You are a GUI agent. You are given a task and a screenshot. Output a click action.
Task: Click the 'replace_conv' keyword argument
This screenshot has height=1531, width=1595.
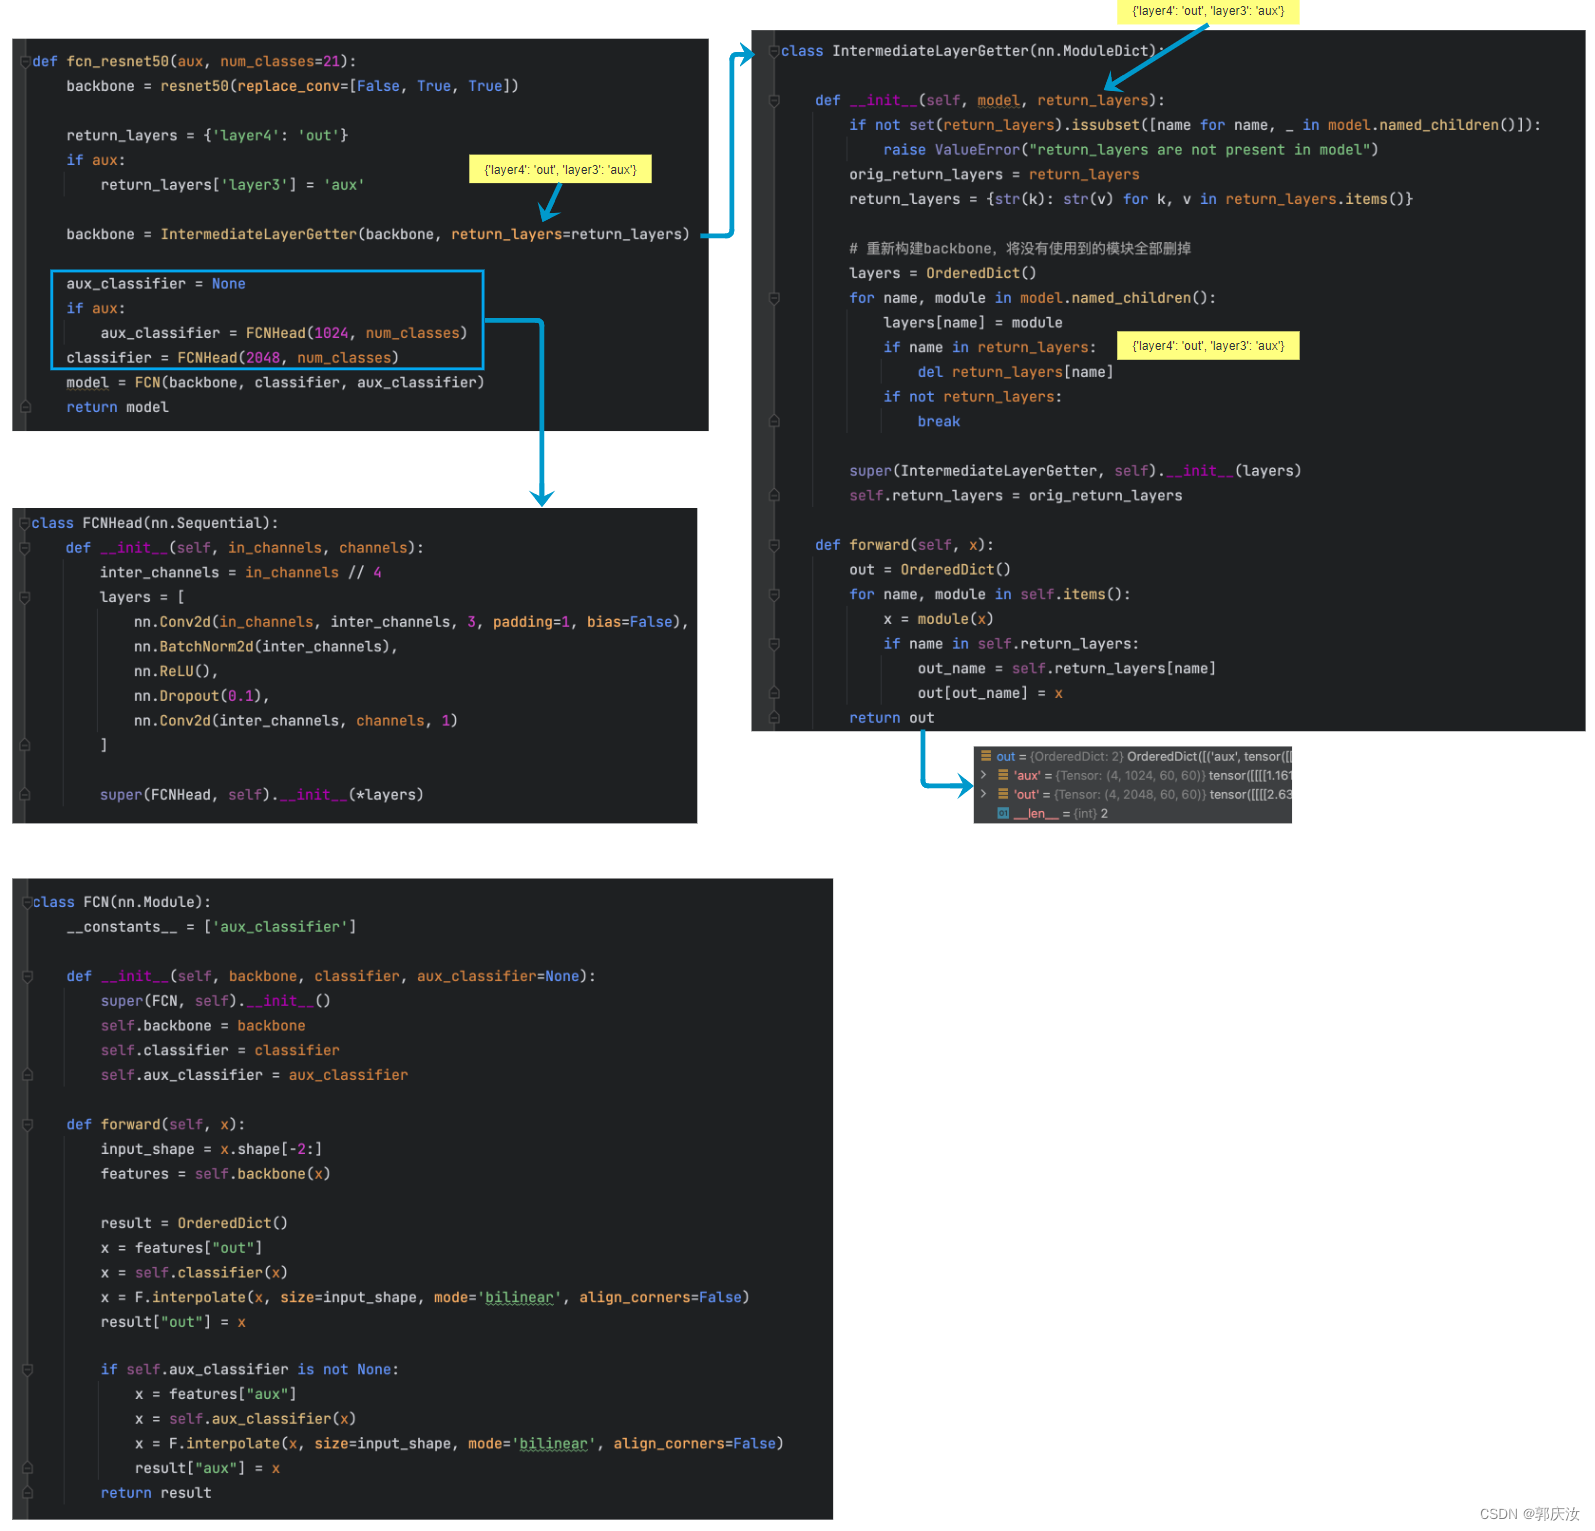click(x=288, y=86)
